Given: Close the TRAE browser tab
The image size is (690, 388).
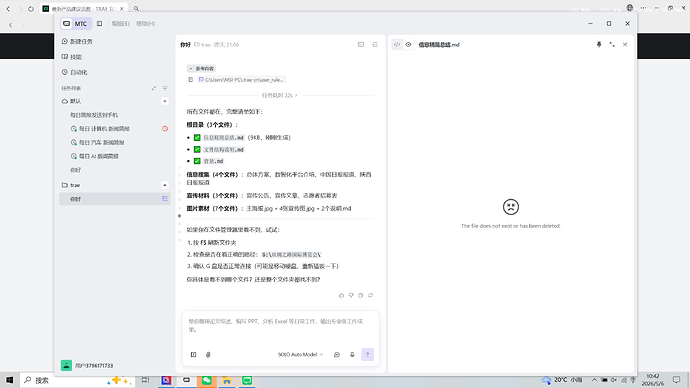Looking at the screenshot, I should pyautogui.click(x=122, y=8).
